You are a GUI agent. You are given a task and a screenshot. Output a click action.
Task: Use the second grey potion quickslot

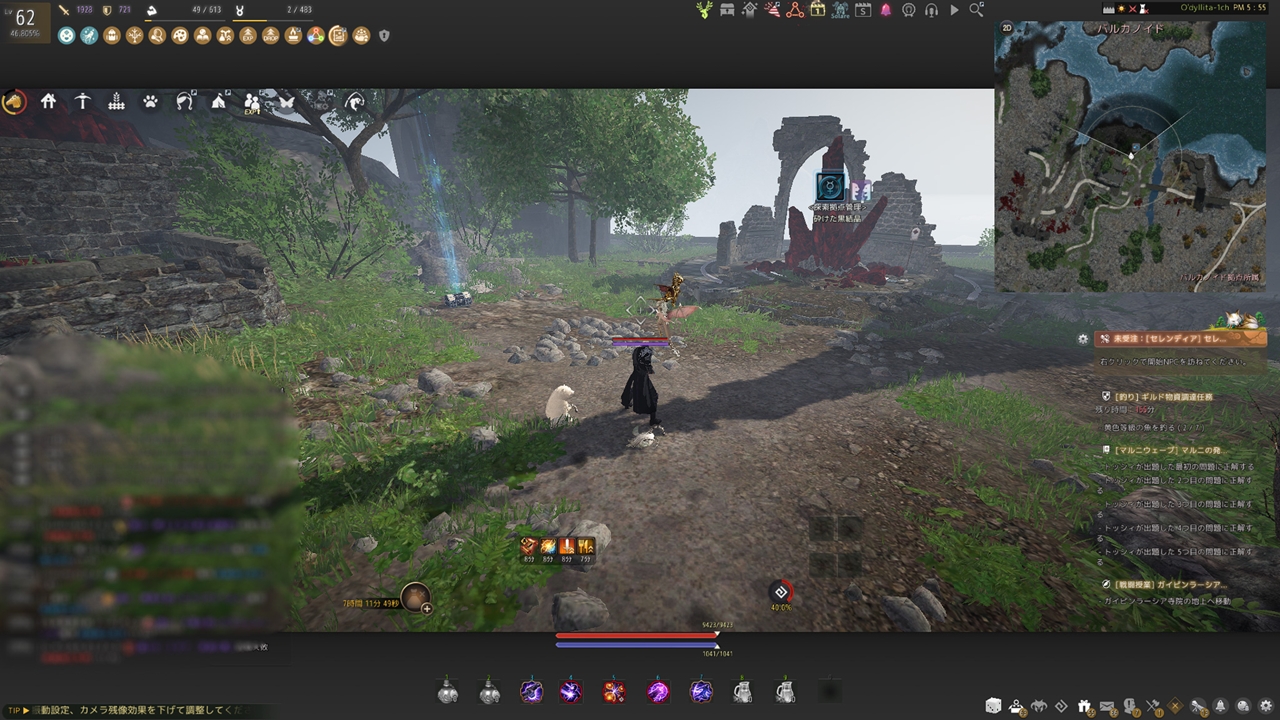pyautogui.click(x=489, y=691)
